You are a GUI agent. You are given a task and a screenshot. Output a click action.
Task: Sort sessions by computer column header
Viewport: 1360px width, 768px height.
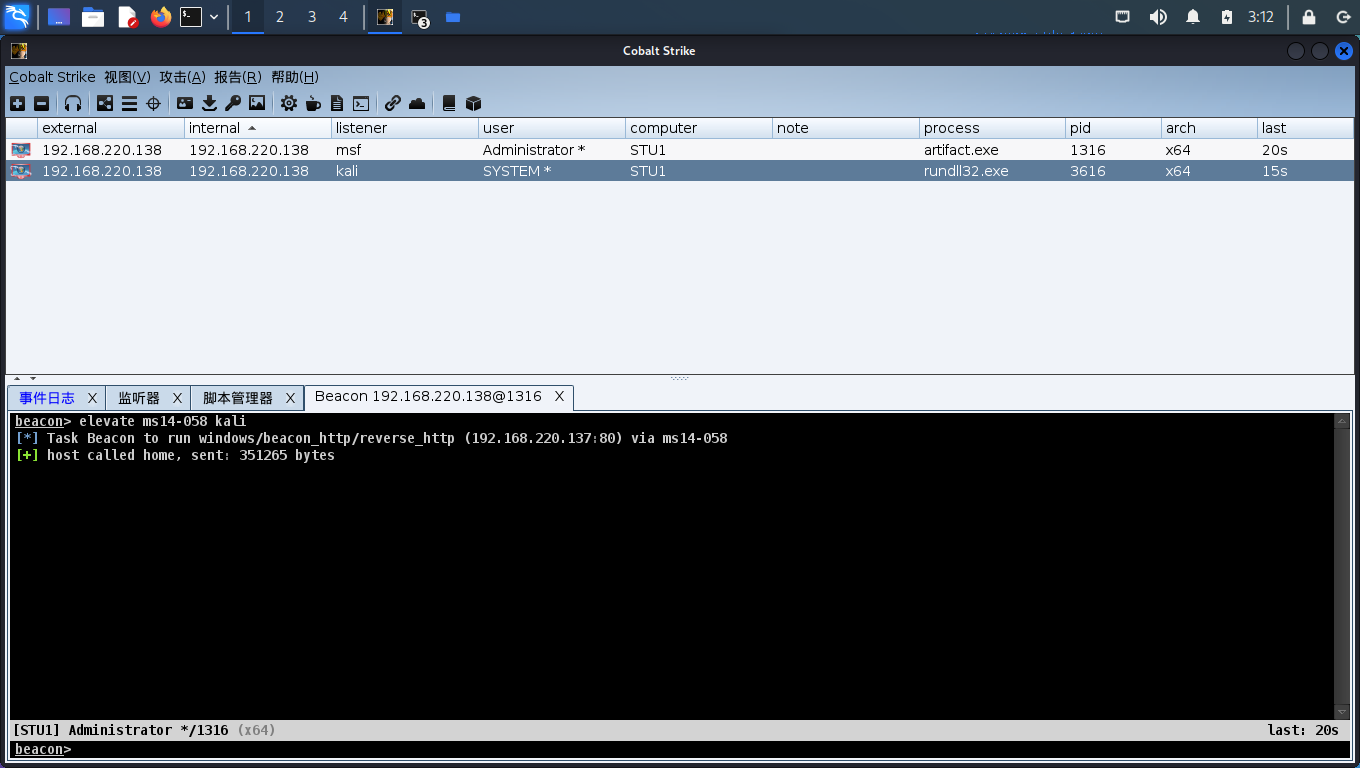pyautogui.click(x=699, y=128)
